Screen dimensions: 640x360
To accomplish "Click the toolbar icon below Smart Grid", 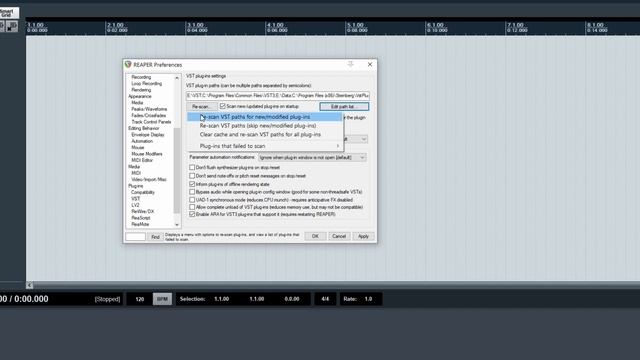I will [12, 27].
